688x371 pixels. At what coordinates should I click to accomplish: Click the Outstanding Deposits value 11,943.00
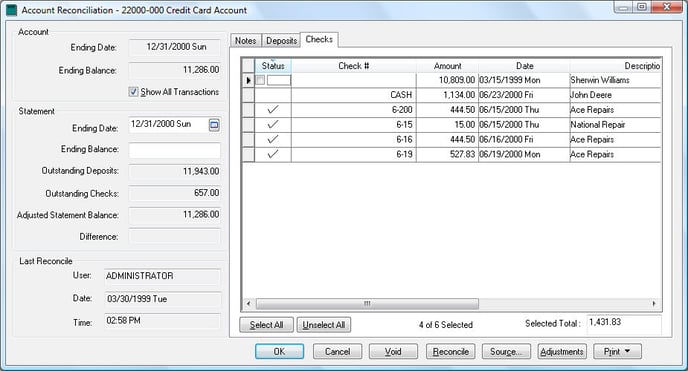point(175,171)
